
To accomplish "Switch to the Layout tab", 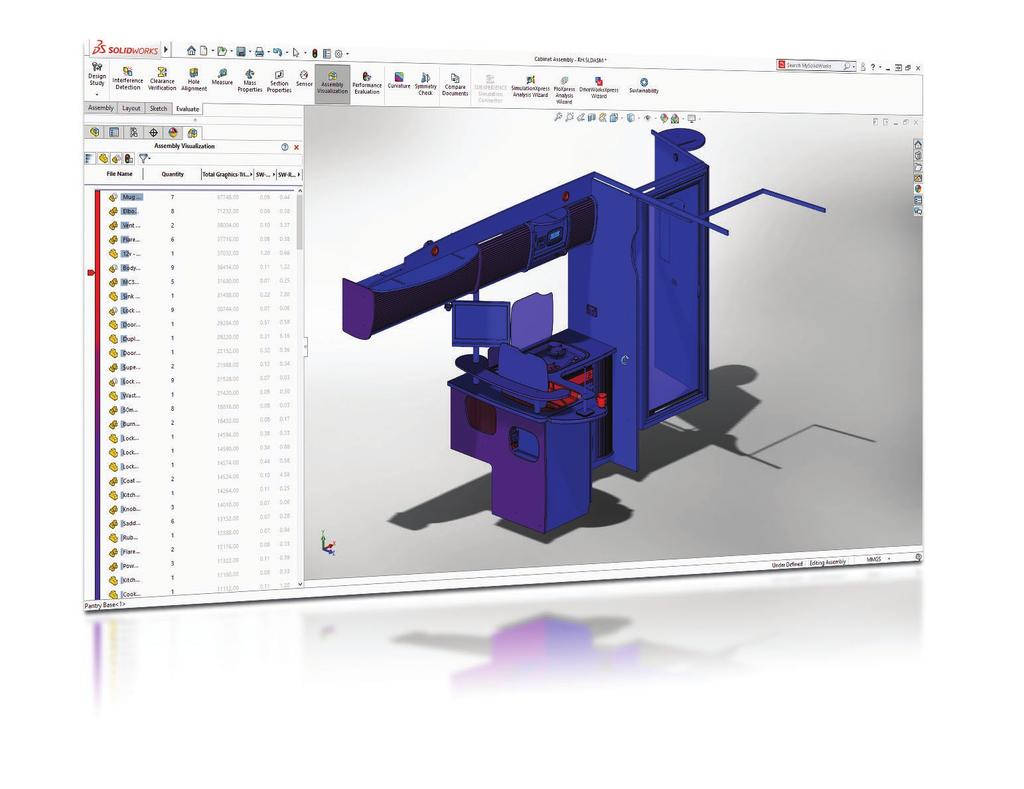I will pyautogui.click(x=131, y=108).
